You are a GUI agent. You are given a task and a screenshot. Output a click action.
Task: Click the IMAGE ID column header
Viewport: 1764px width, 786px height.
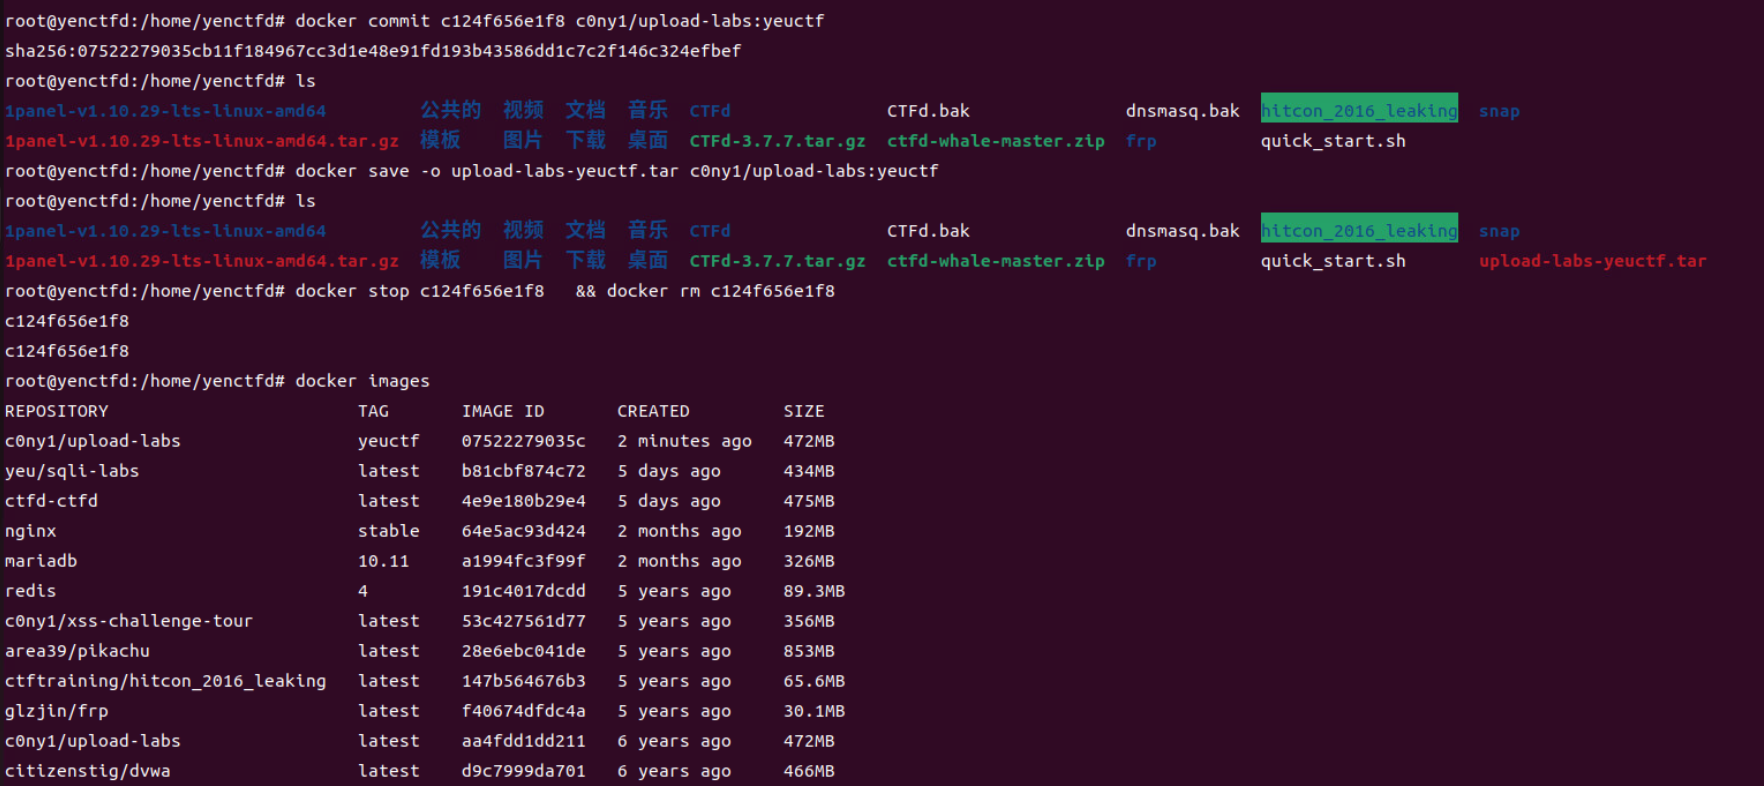(503, 411)
